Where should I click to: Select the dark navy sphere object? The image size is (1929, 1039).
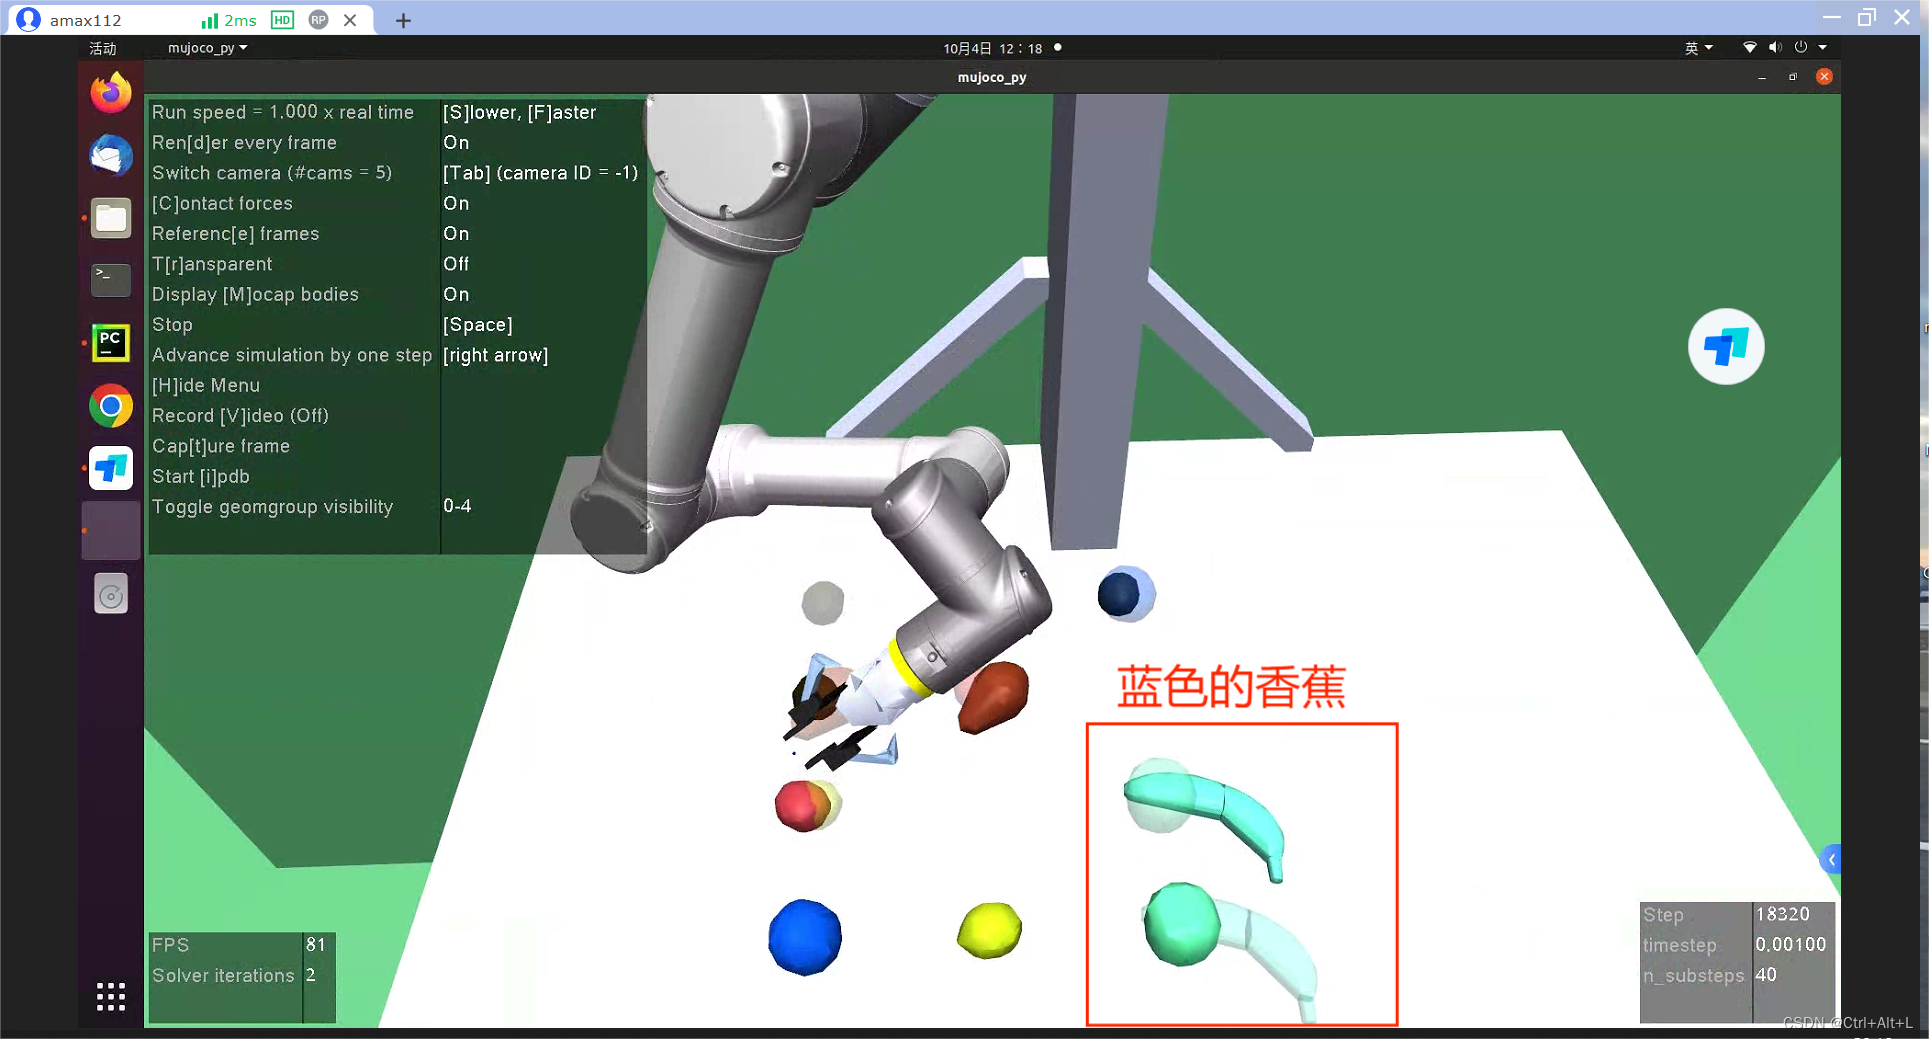click(1120, 595)
